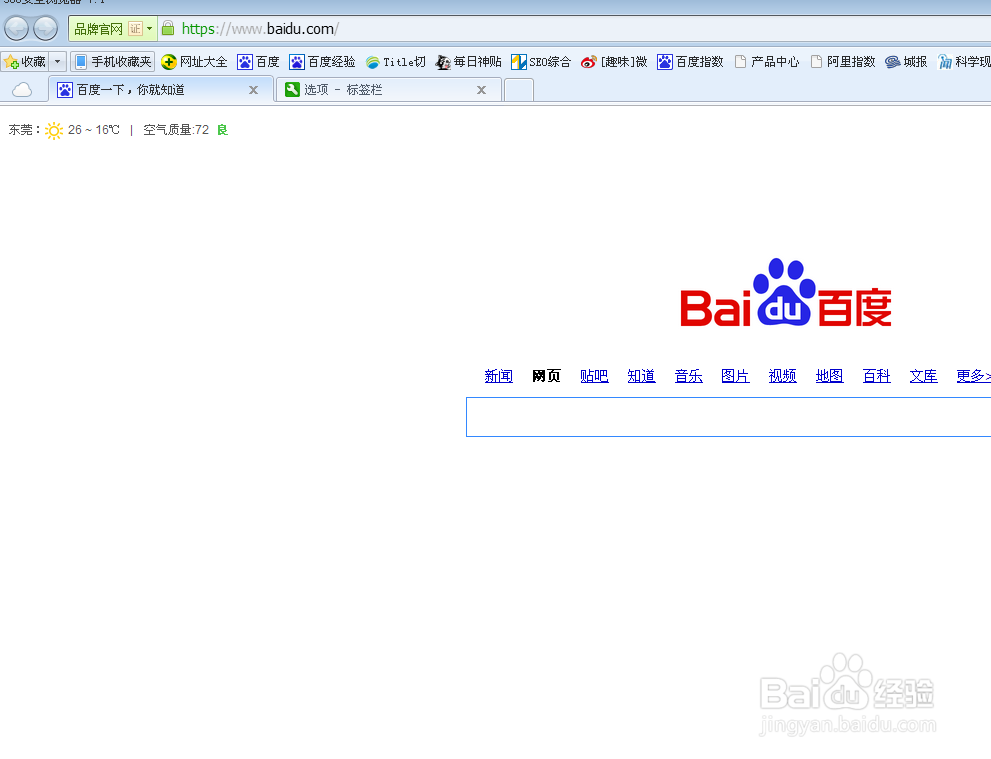Viewport: 991px width, 759px height.
Task: Open the 图片 link
Action: [x=735, y=376]
